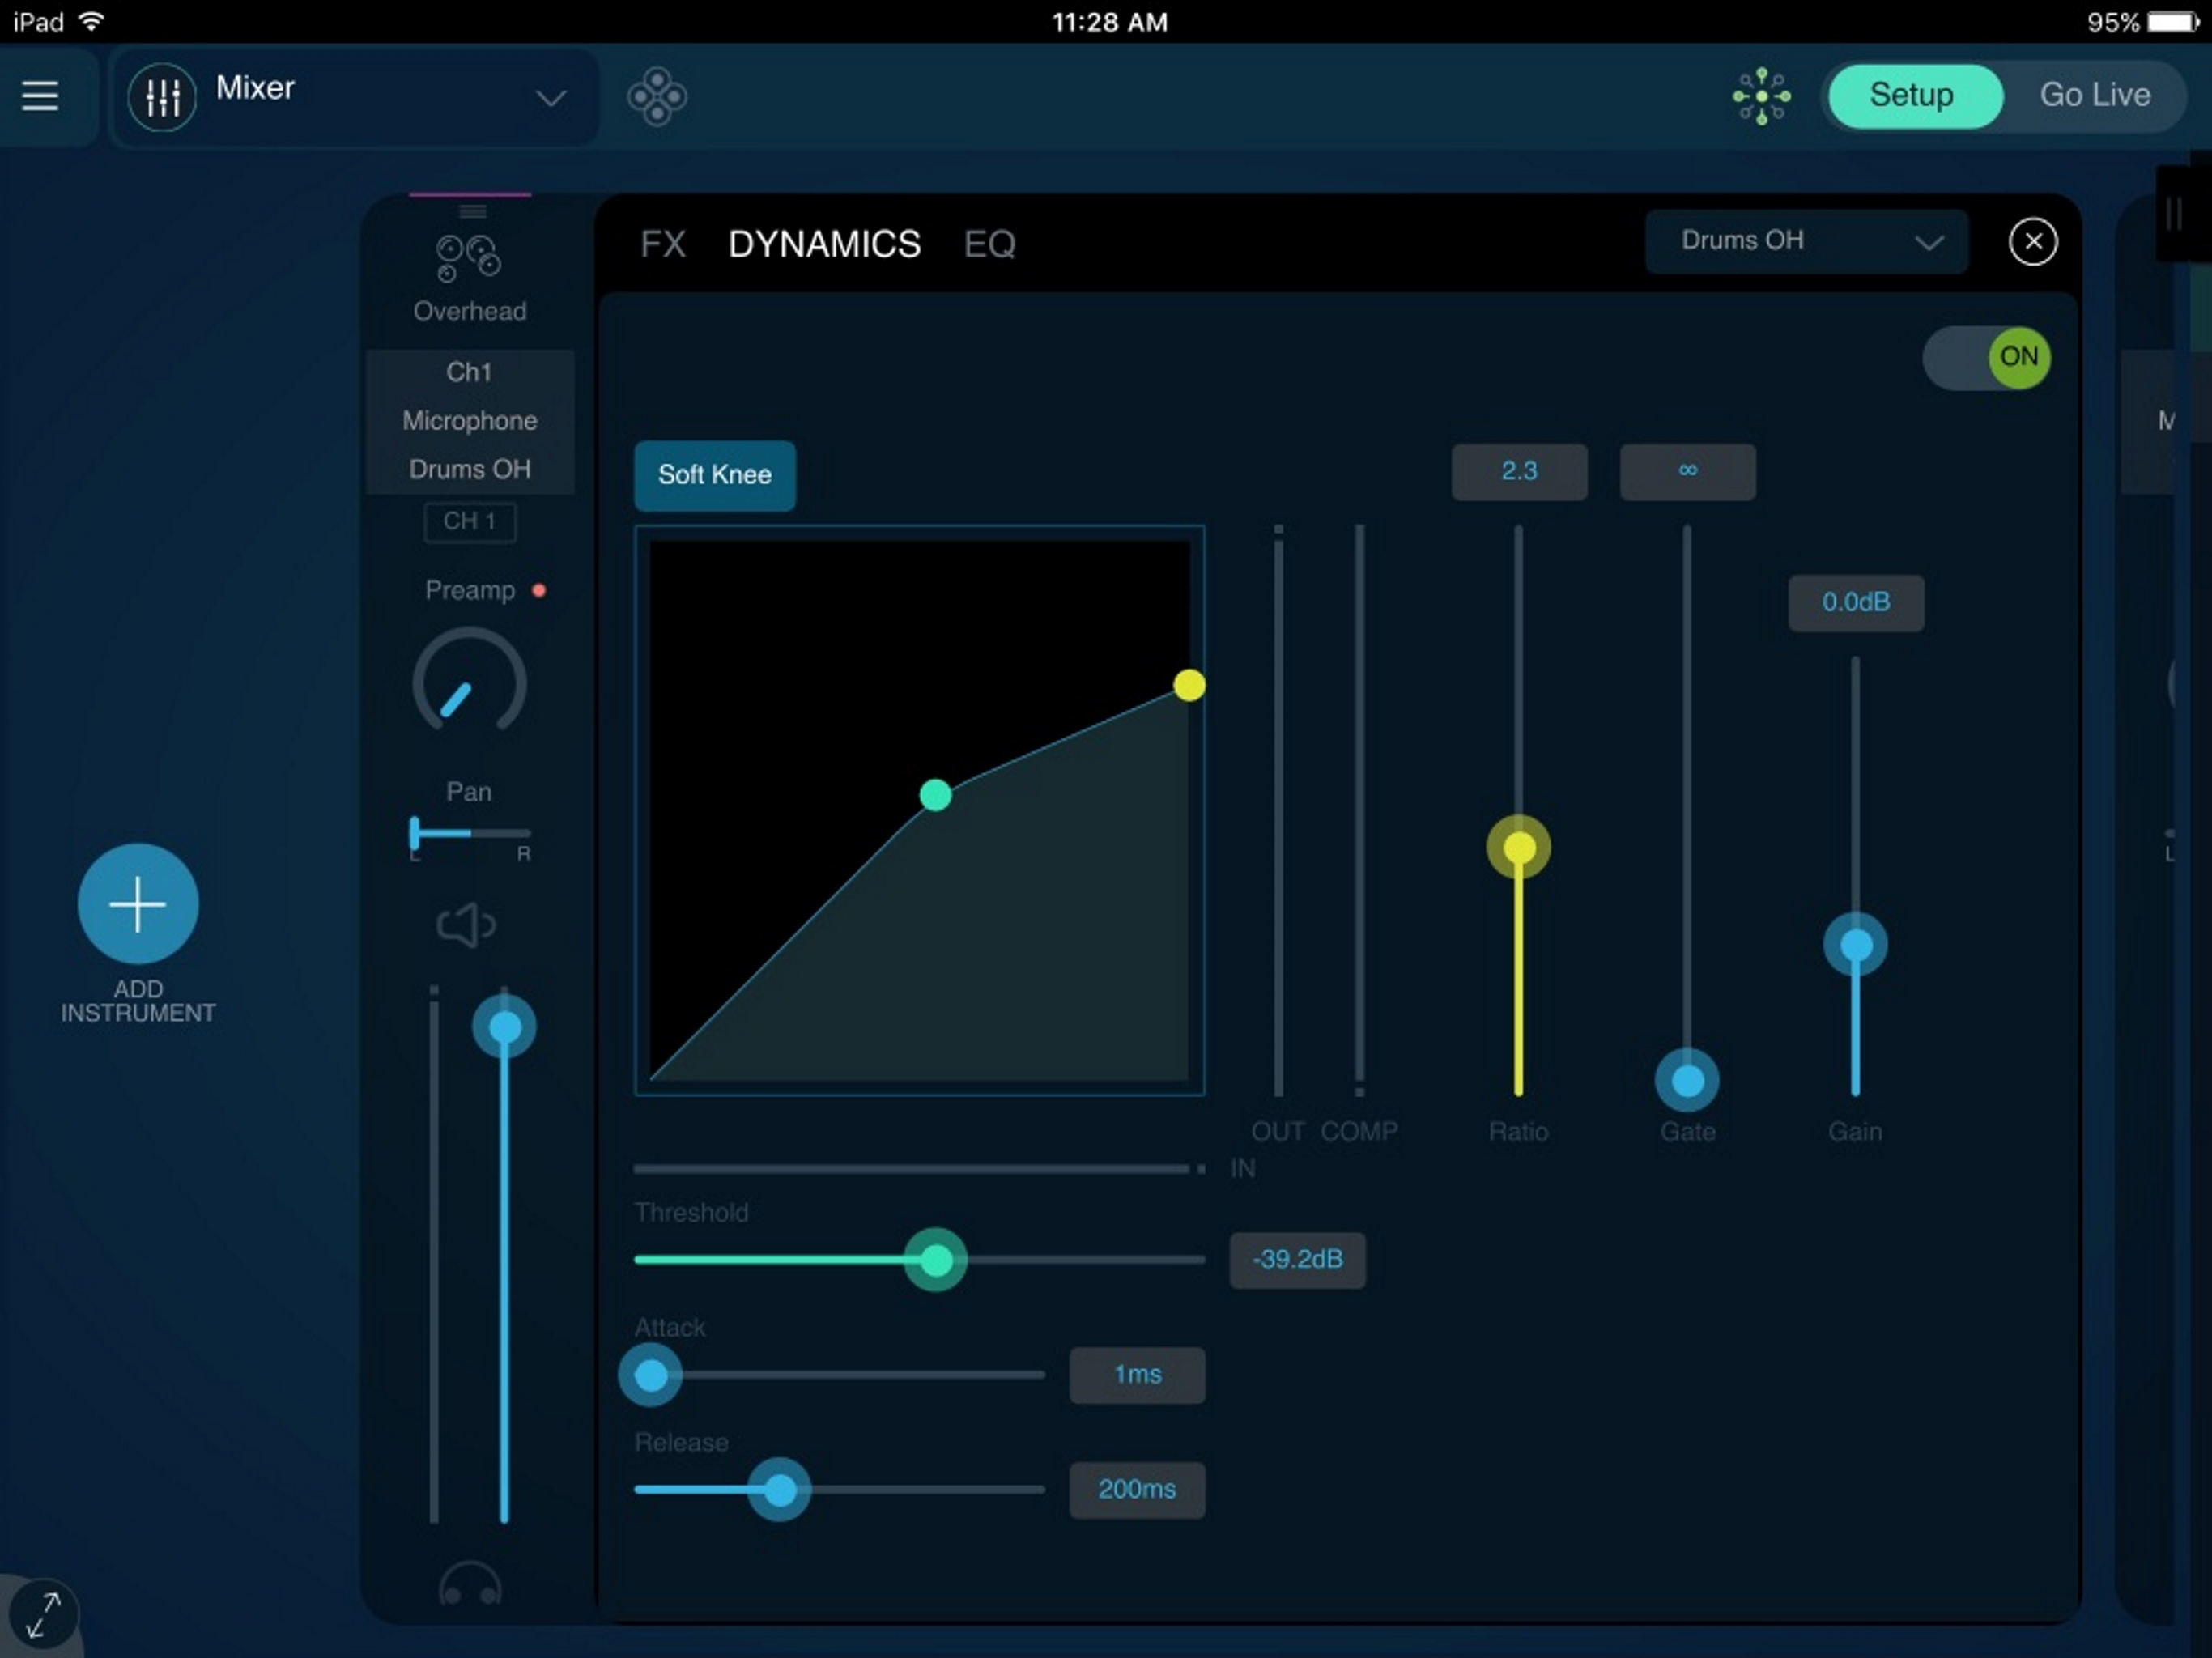Click the Threshold slider handle
Image resolution: width=2212 pixels, height=1658 pixels.
(935, 1260)
